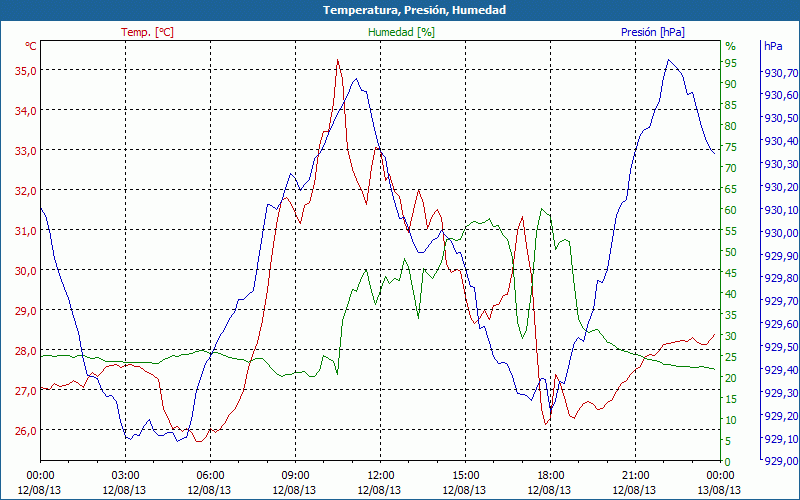
Task: Click the 00:00 13/08/13 time axis label
Action: point(720,483)
